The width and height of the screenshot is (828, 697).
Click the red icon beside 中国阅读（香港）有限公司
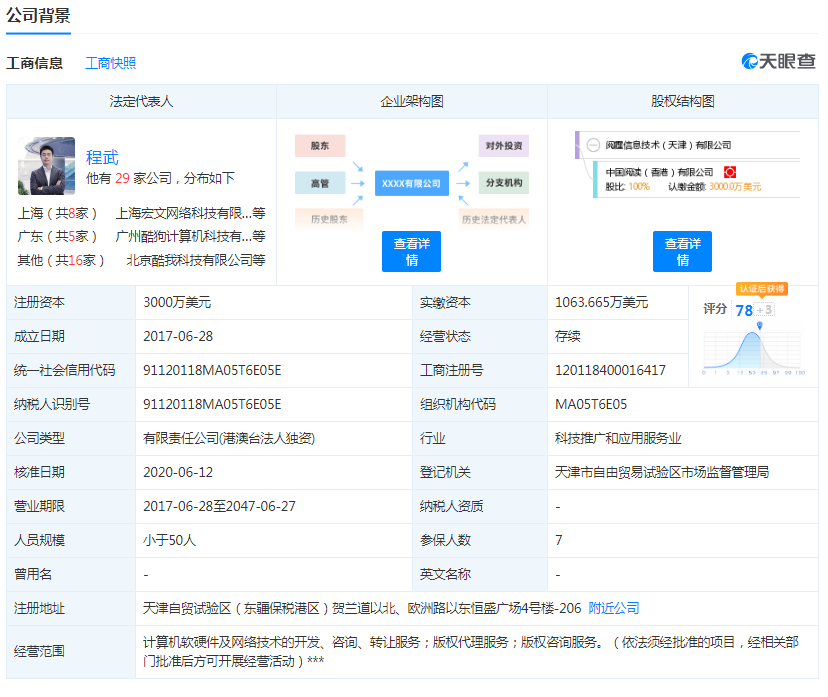[x=730, y=172]
